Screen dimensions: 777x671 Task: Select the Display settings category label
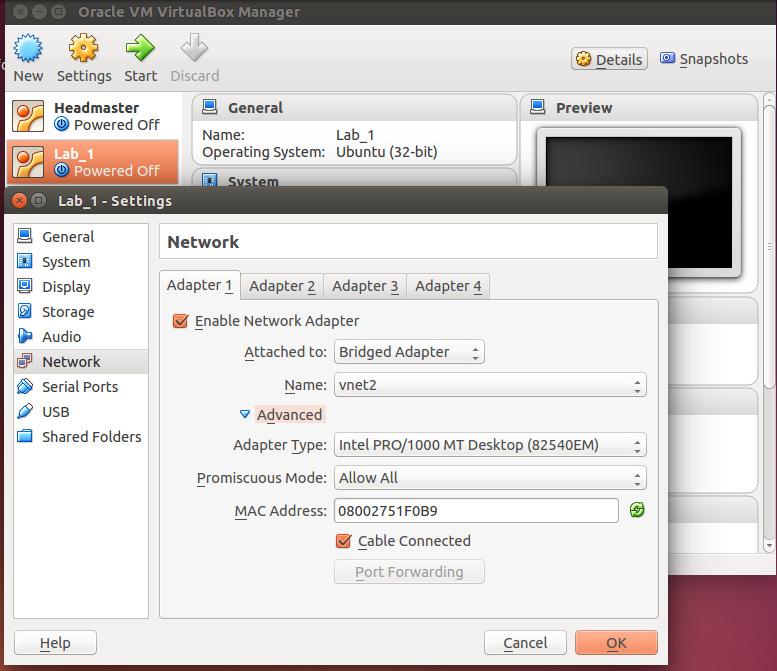tap(66, 287)
